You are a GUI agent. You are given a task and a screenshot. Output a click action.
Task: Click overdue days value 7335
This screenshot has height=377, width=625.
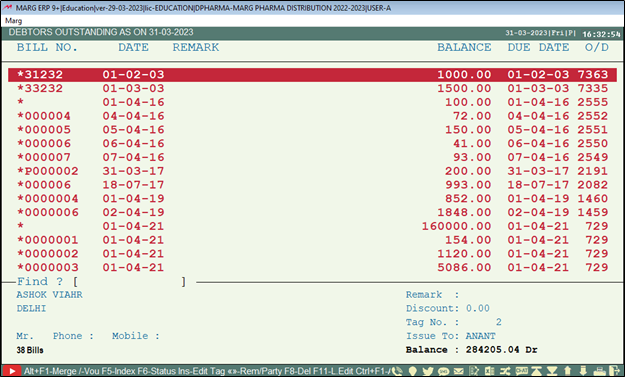[593, 88]
